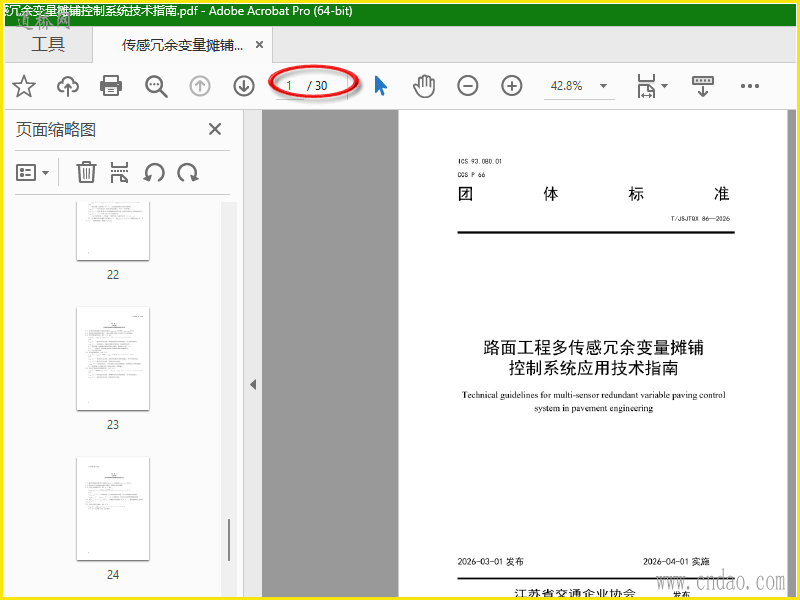This screenshot has height=600, width=800.
Task: Select page 22 thumbnail
Action: point(113,231)
